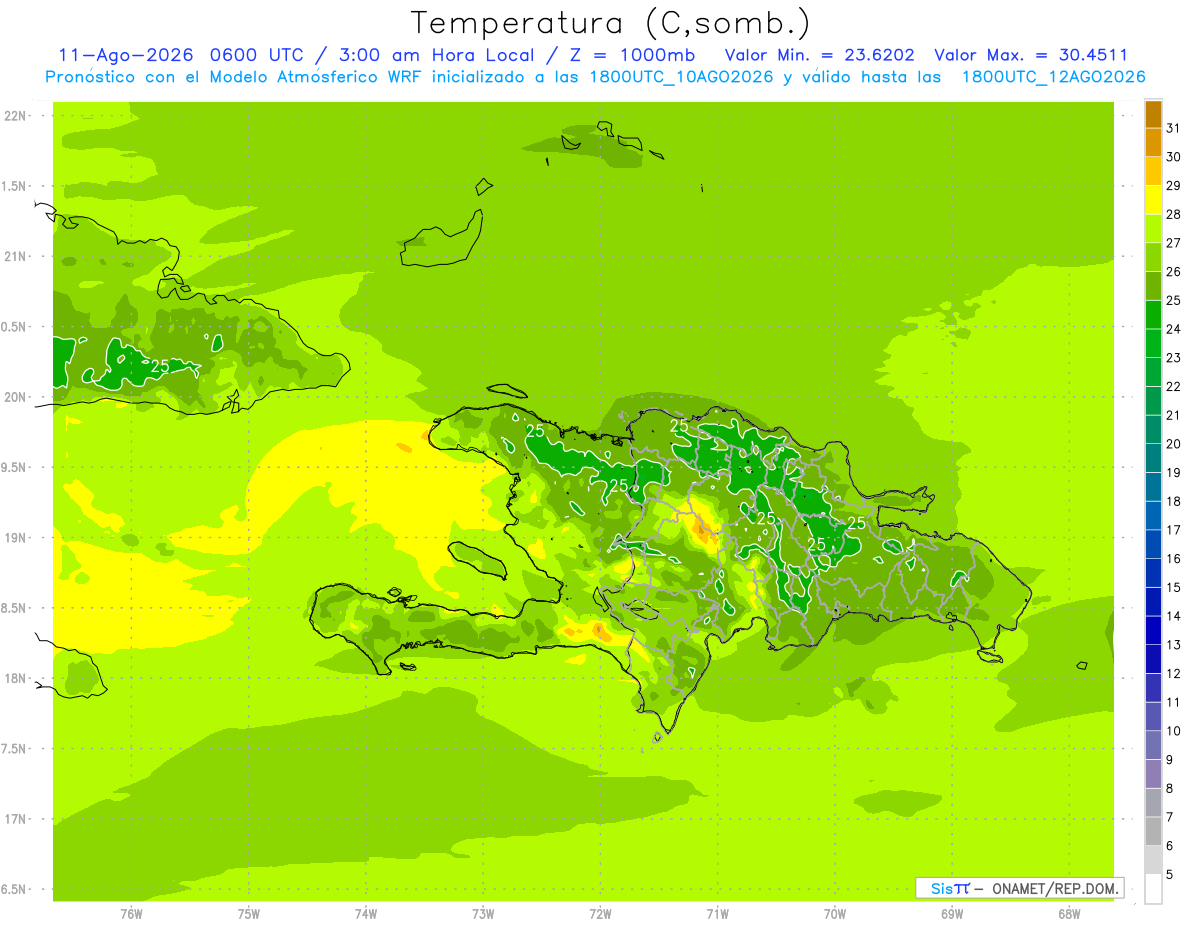The image size is (1200, 927).
Task: Click the 'Valor Max. = 30.4511' text
Action: [1031, 55]
